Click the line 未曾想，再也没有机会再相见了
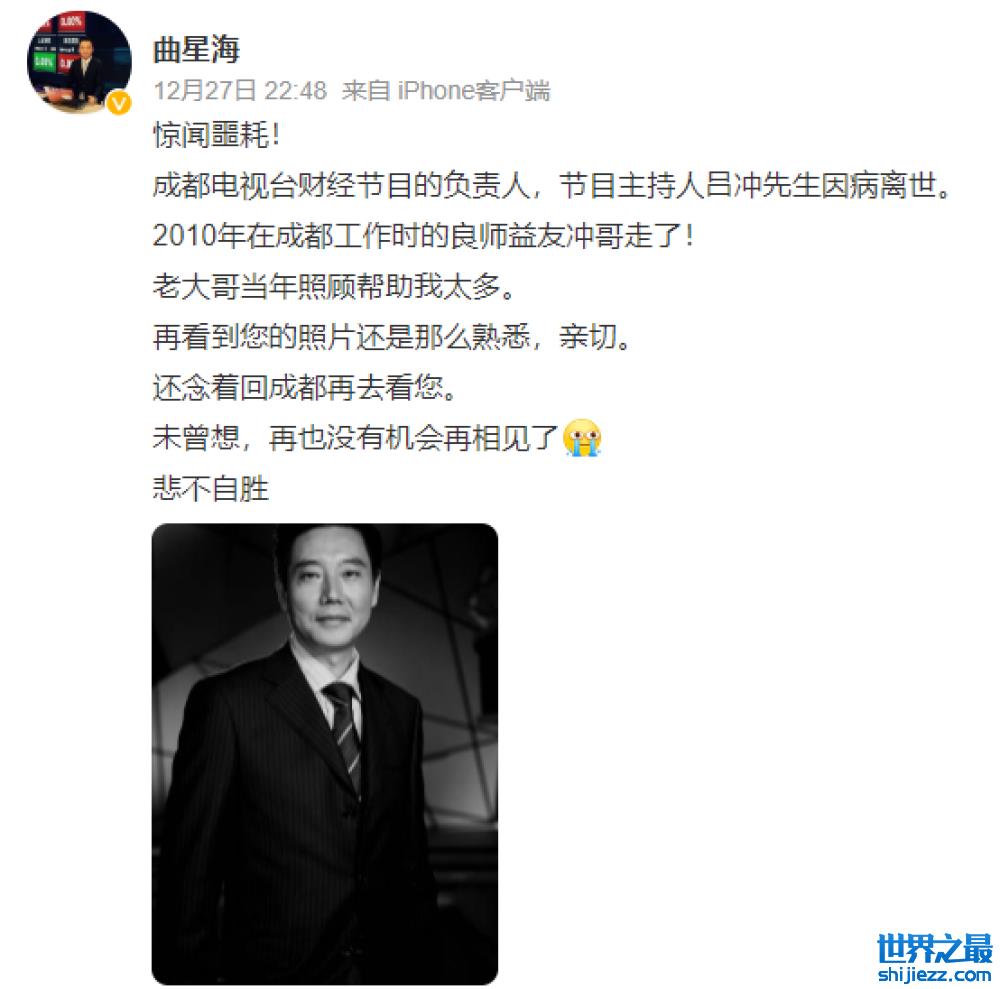The image size is (1000, 989). [x=356, y=437]
